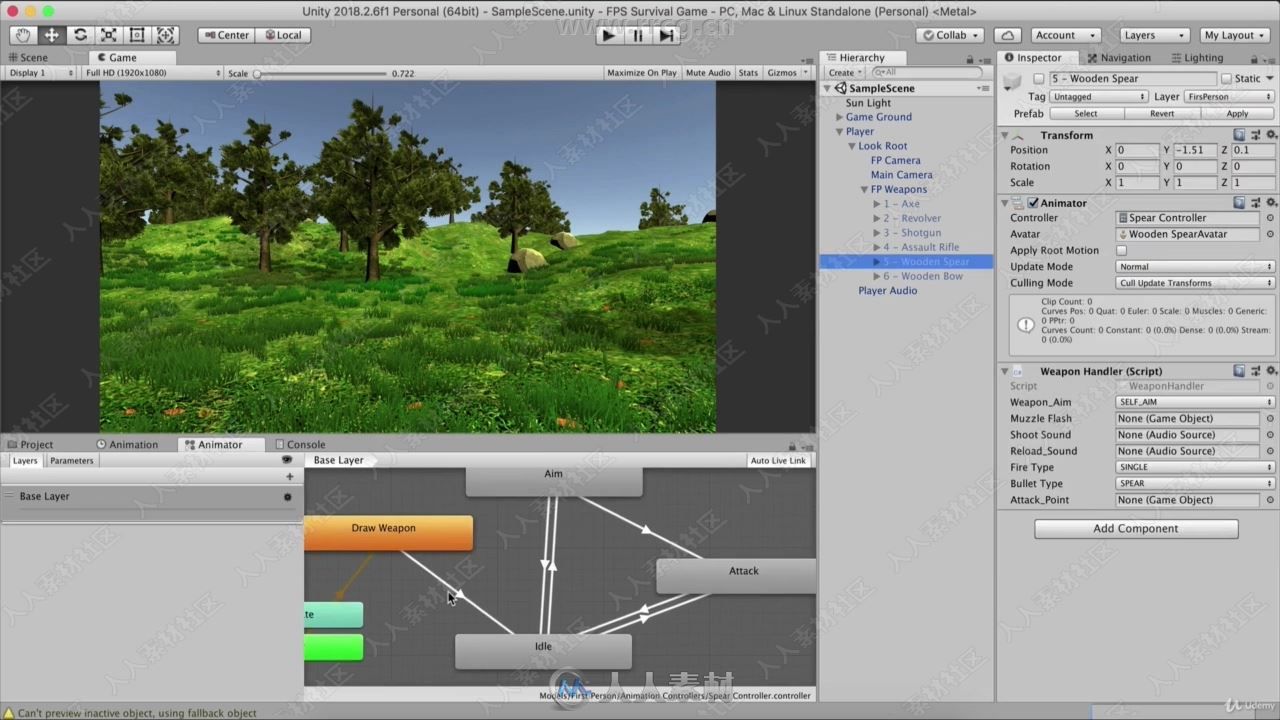The image size is (1280, 720).
Task: Toggle Apply Root Motion checkbox
Action: [x=1121, y=251]
